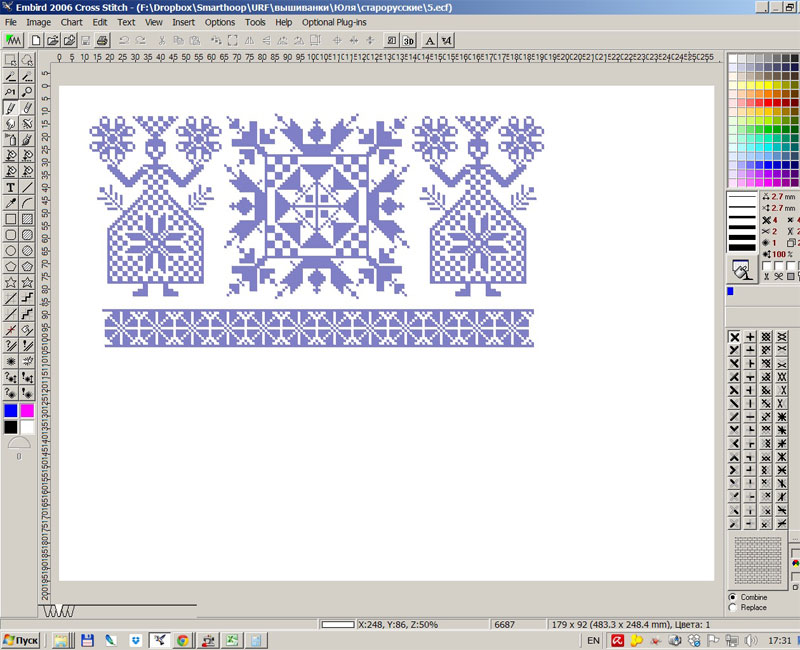Select the curved arc tool
This screenshot has width=800, height=650.
27,203
